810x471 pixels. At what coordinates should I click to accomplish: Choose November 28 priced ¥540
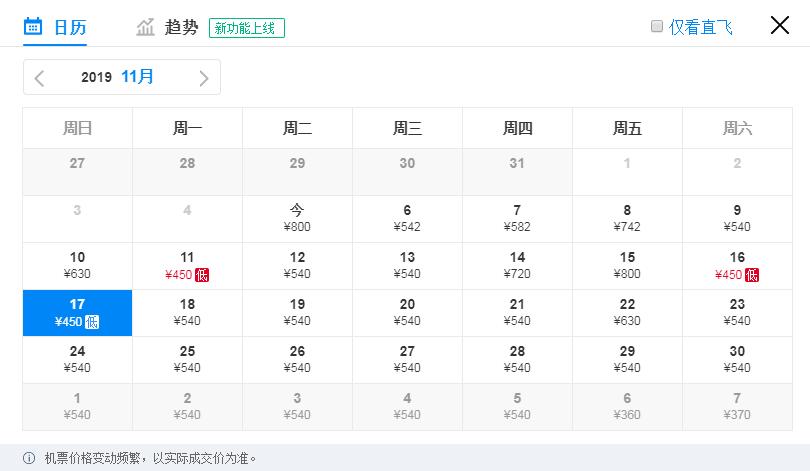[x=517, y=360]
